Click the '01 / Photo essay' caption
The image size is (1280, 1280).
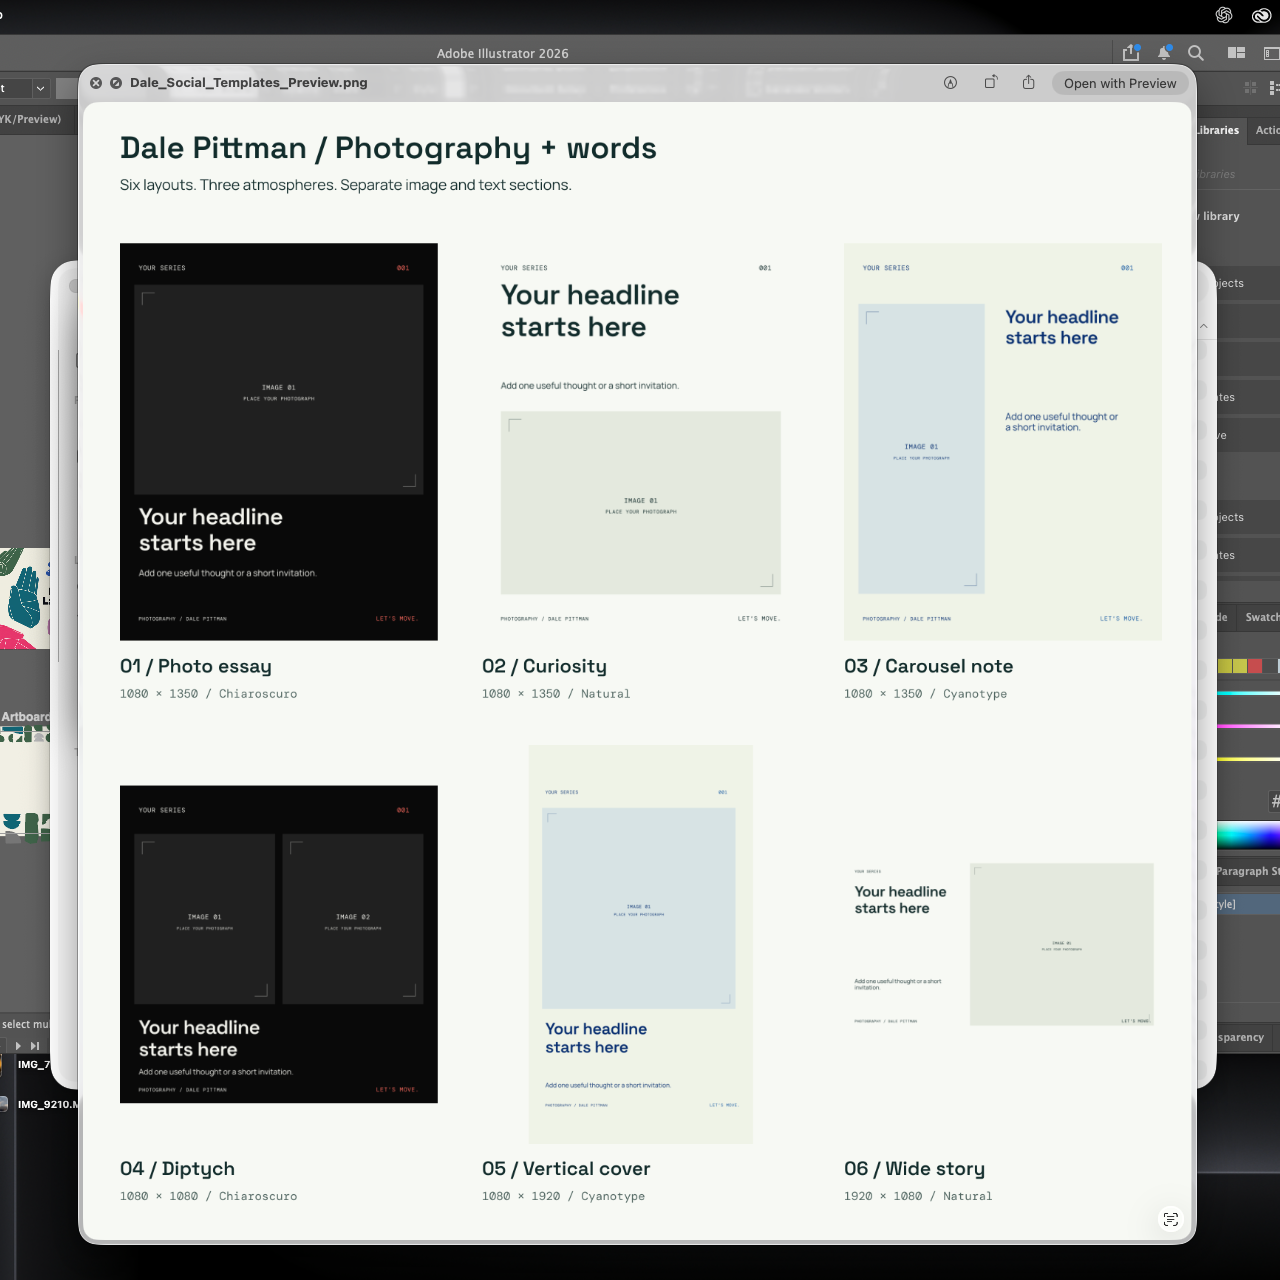click(196, 666)
